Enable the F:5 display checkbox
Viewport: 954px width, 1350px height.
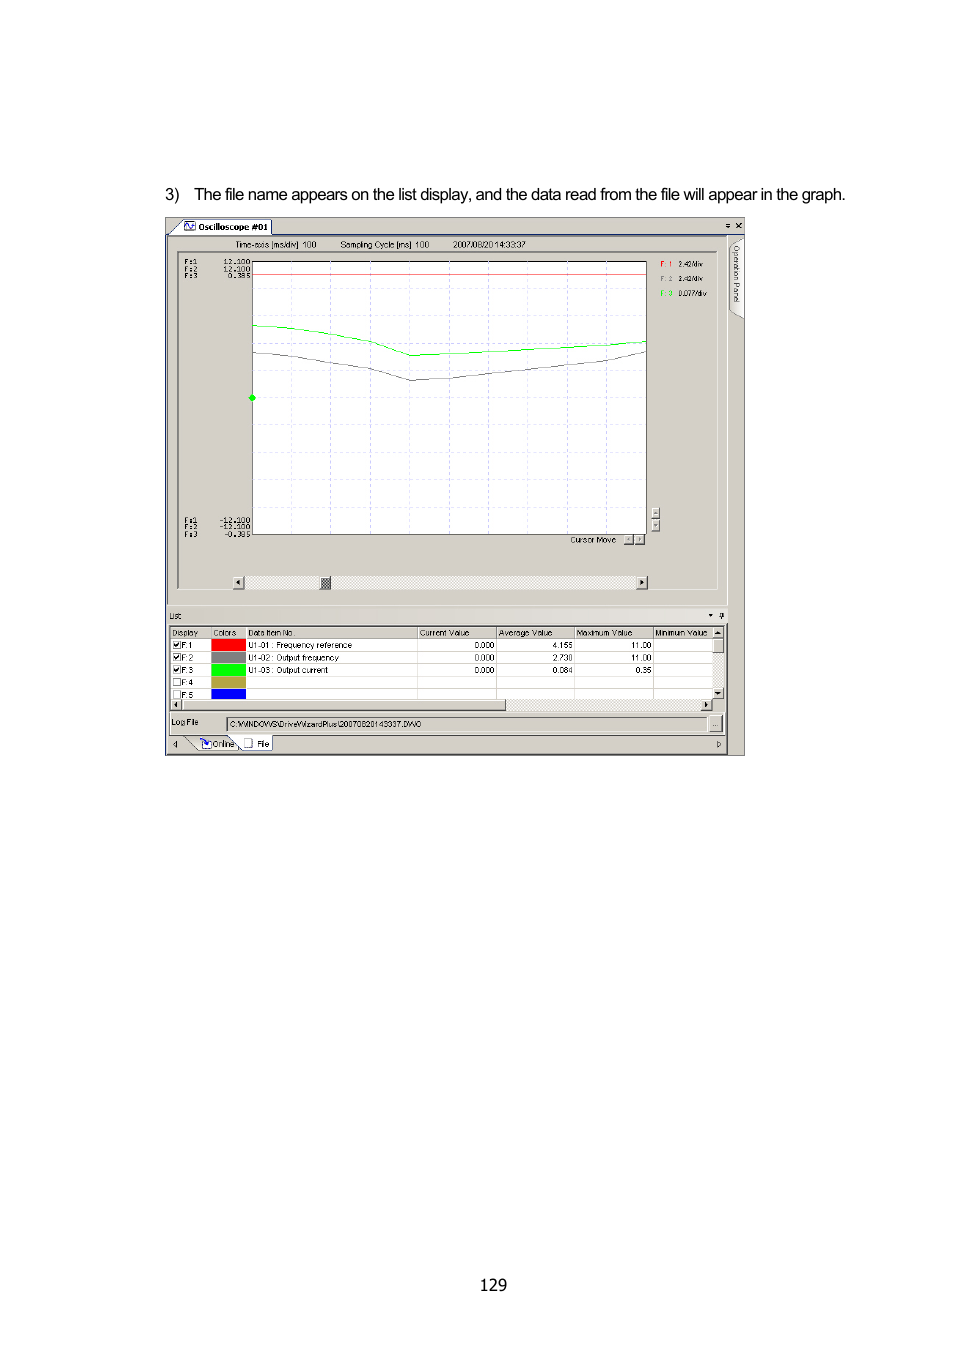pos(177,694)
